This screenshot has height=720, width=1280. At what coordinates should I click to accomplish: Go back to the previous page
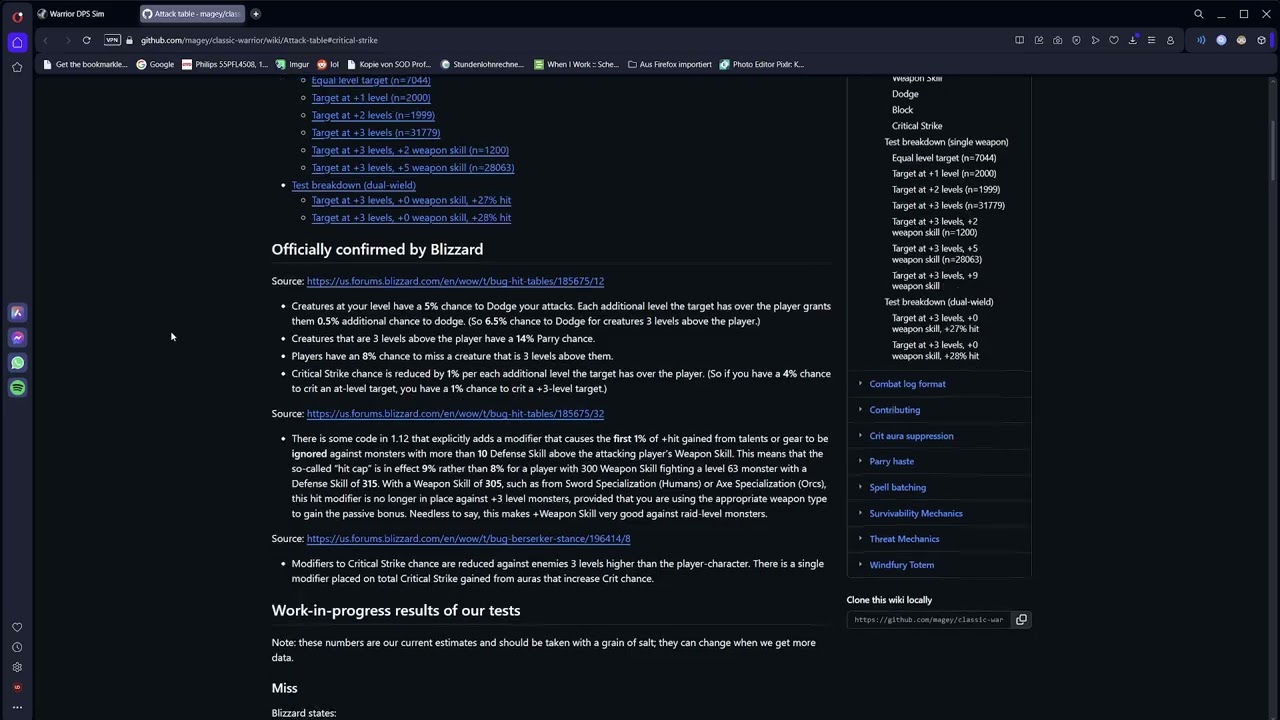45,40
